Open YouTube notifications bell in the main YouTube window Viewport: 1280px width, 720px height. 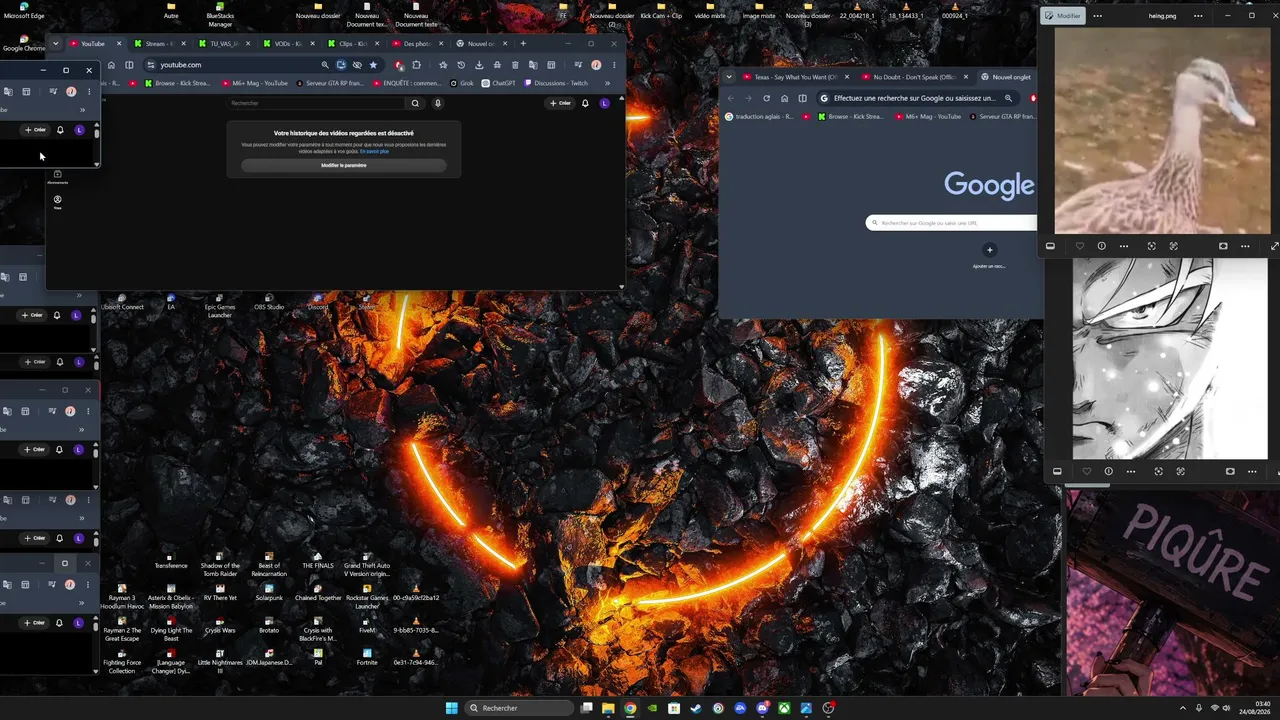(585, 103)
